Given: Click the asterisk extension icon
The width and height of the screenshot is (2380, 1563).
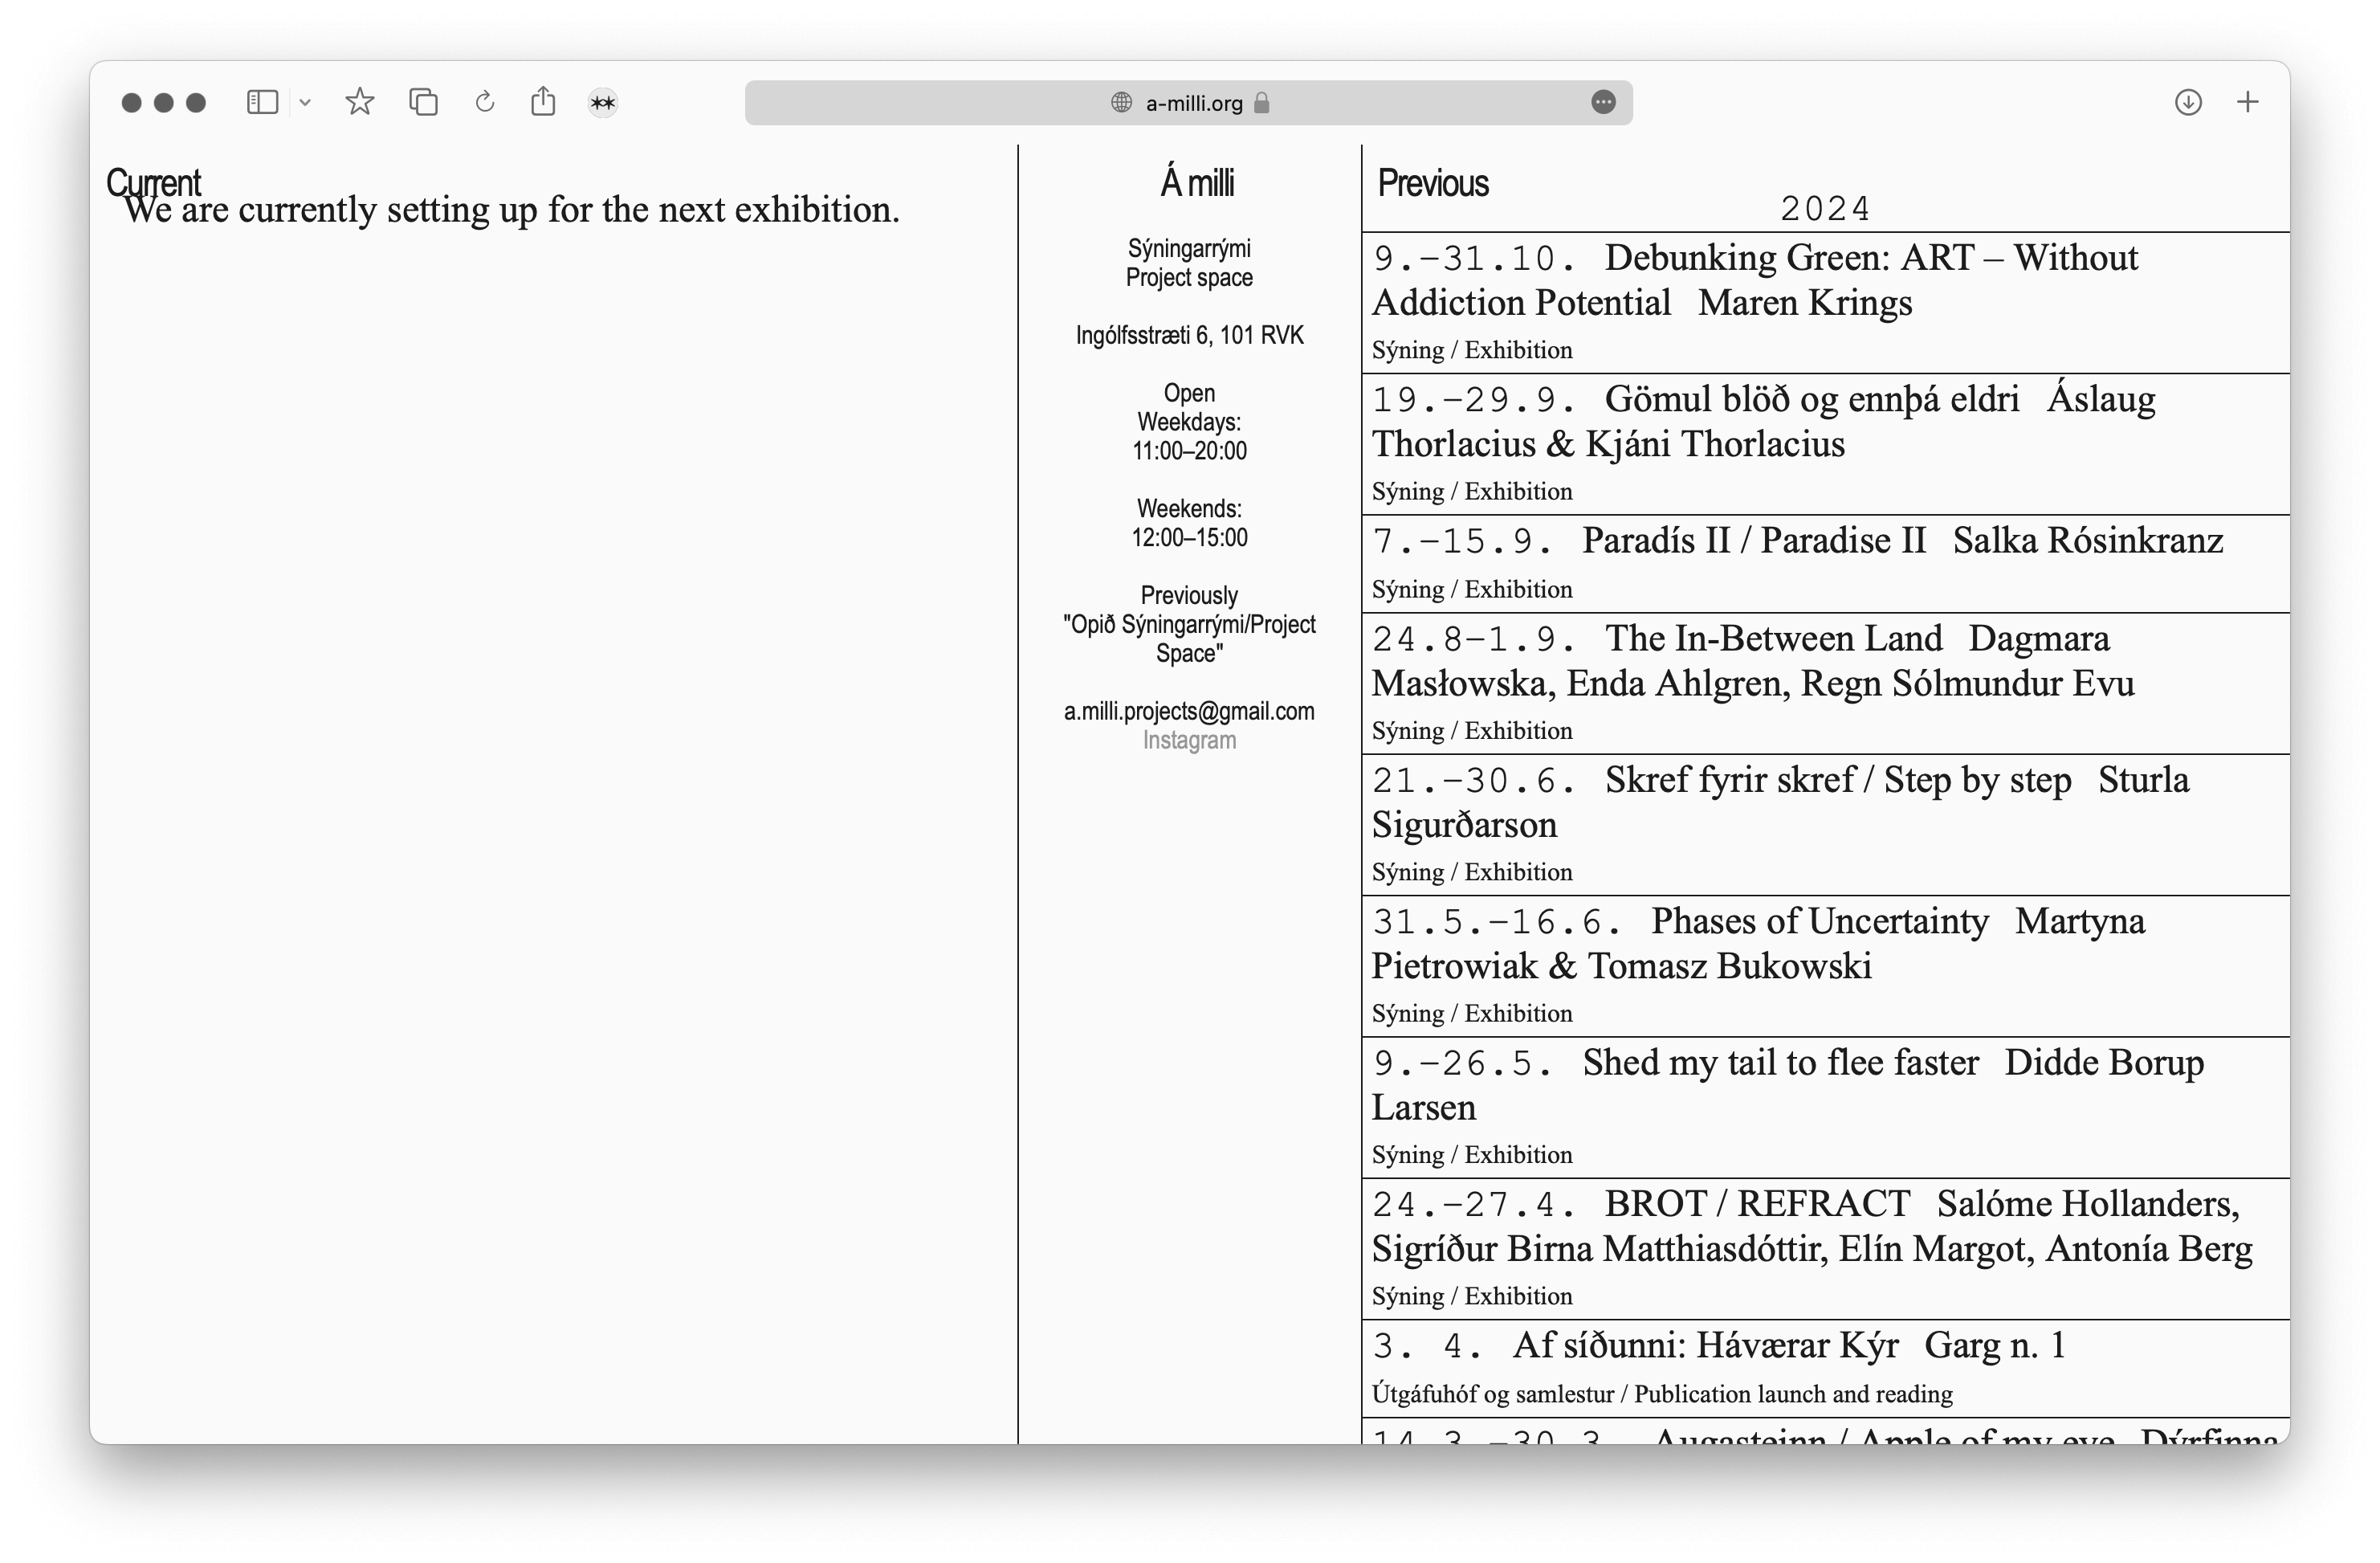Looking at the screenshot, I should click(603, 103).
